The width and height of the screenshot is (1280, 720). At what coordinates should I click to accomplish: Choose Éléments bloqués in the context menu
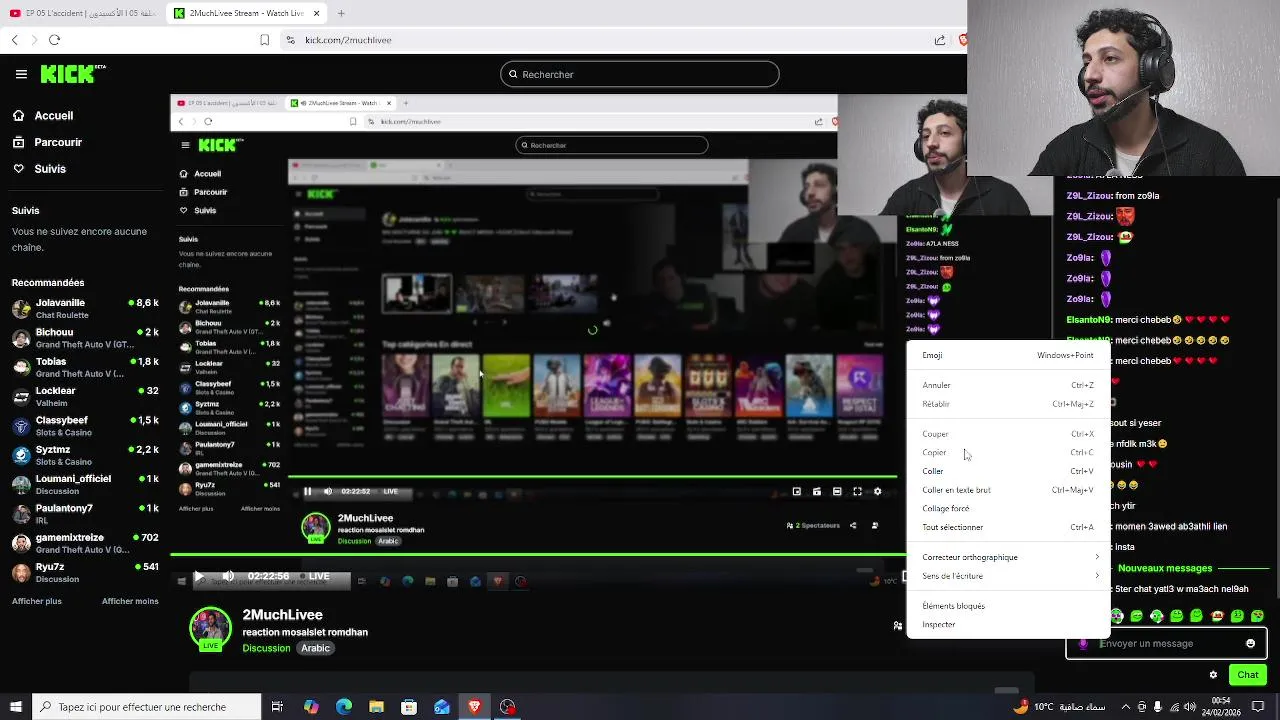pyautogui.click(x=1008, y=606)
